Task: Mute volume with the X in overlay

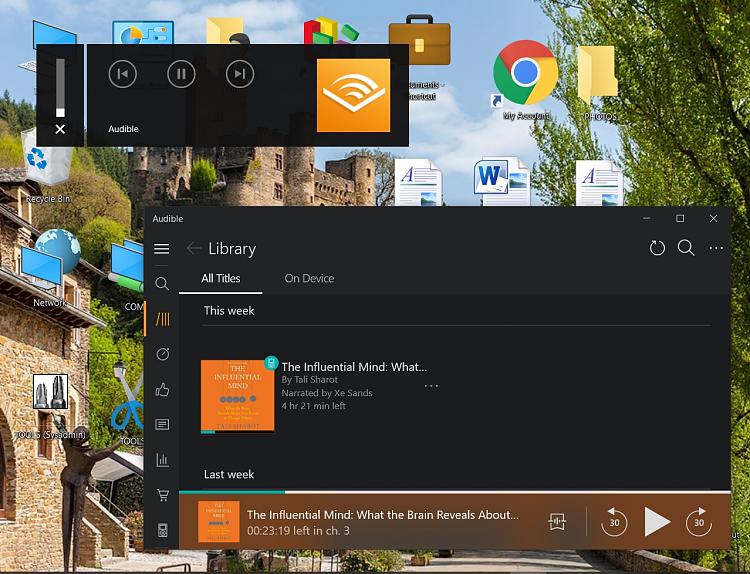Action: tap(60, 129)
